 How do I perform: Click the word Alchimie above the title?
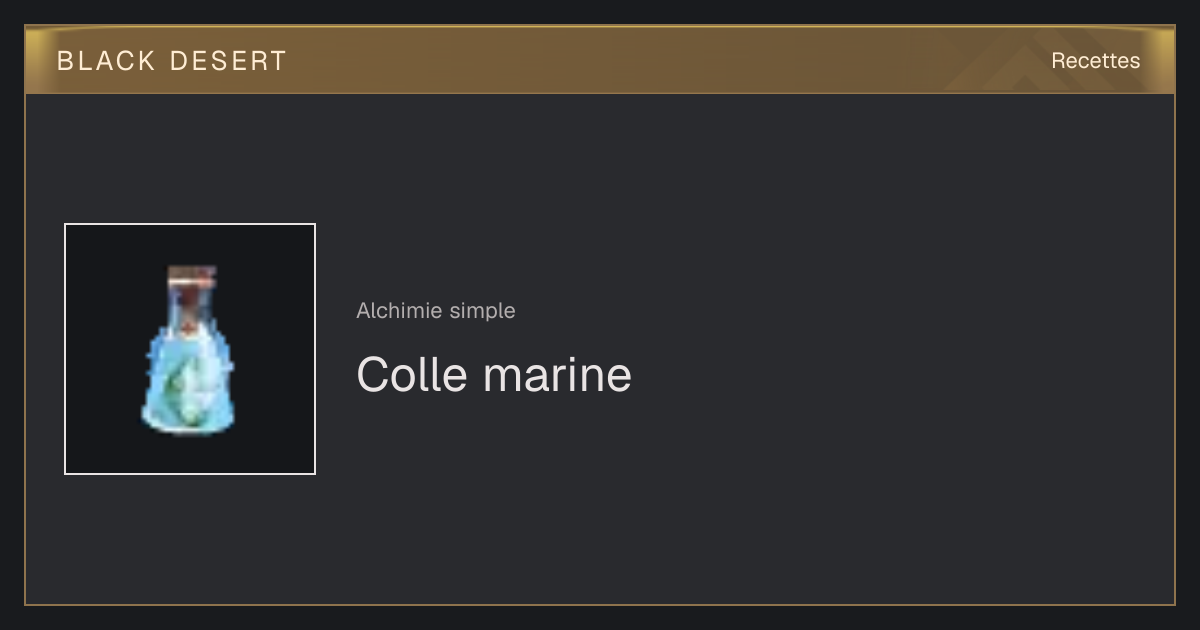[400, 311]
